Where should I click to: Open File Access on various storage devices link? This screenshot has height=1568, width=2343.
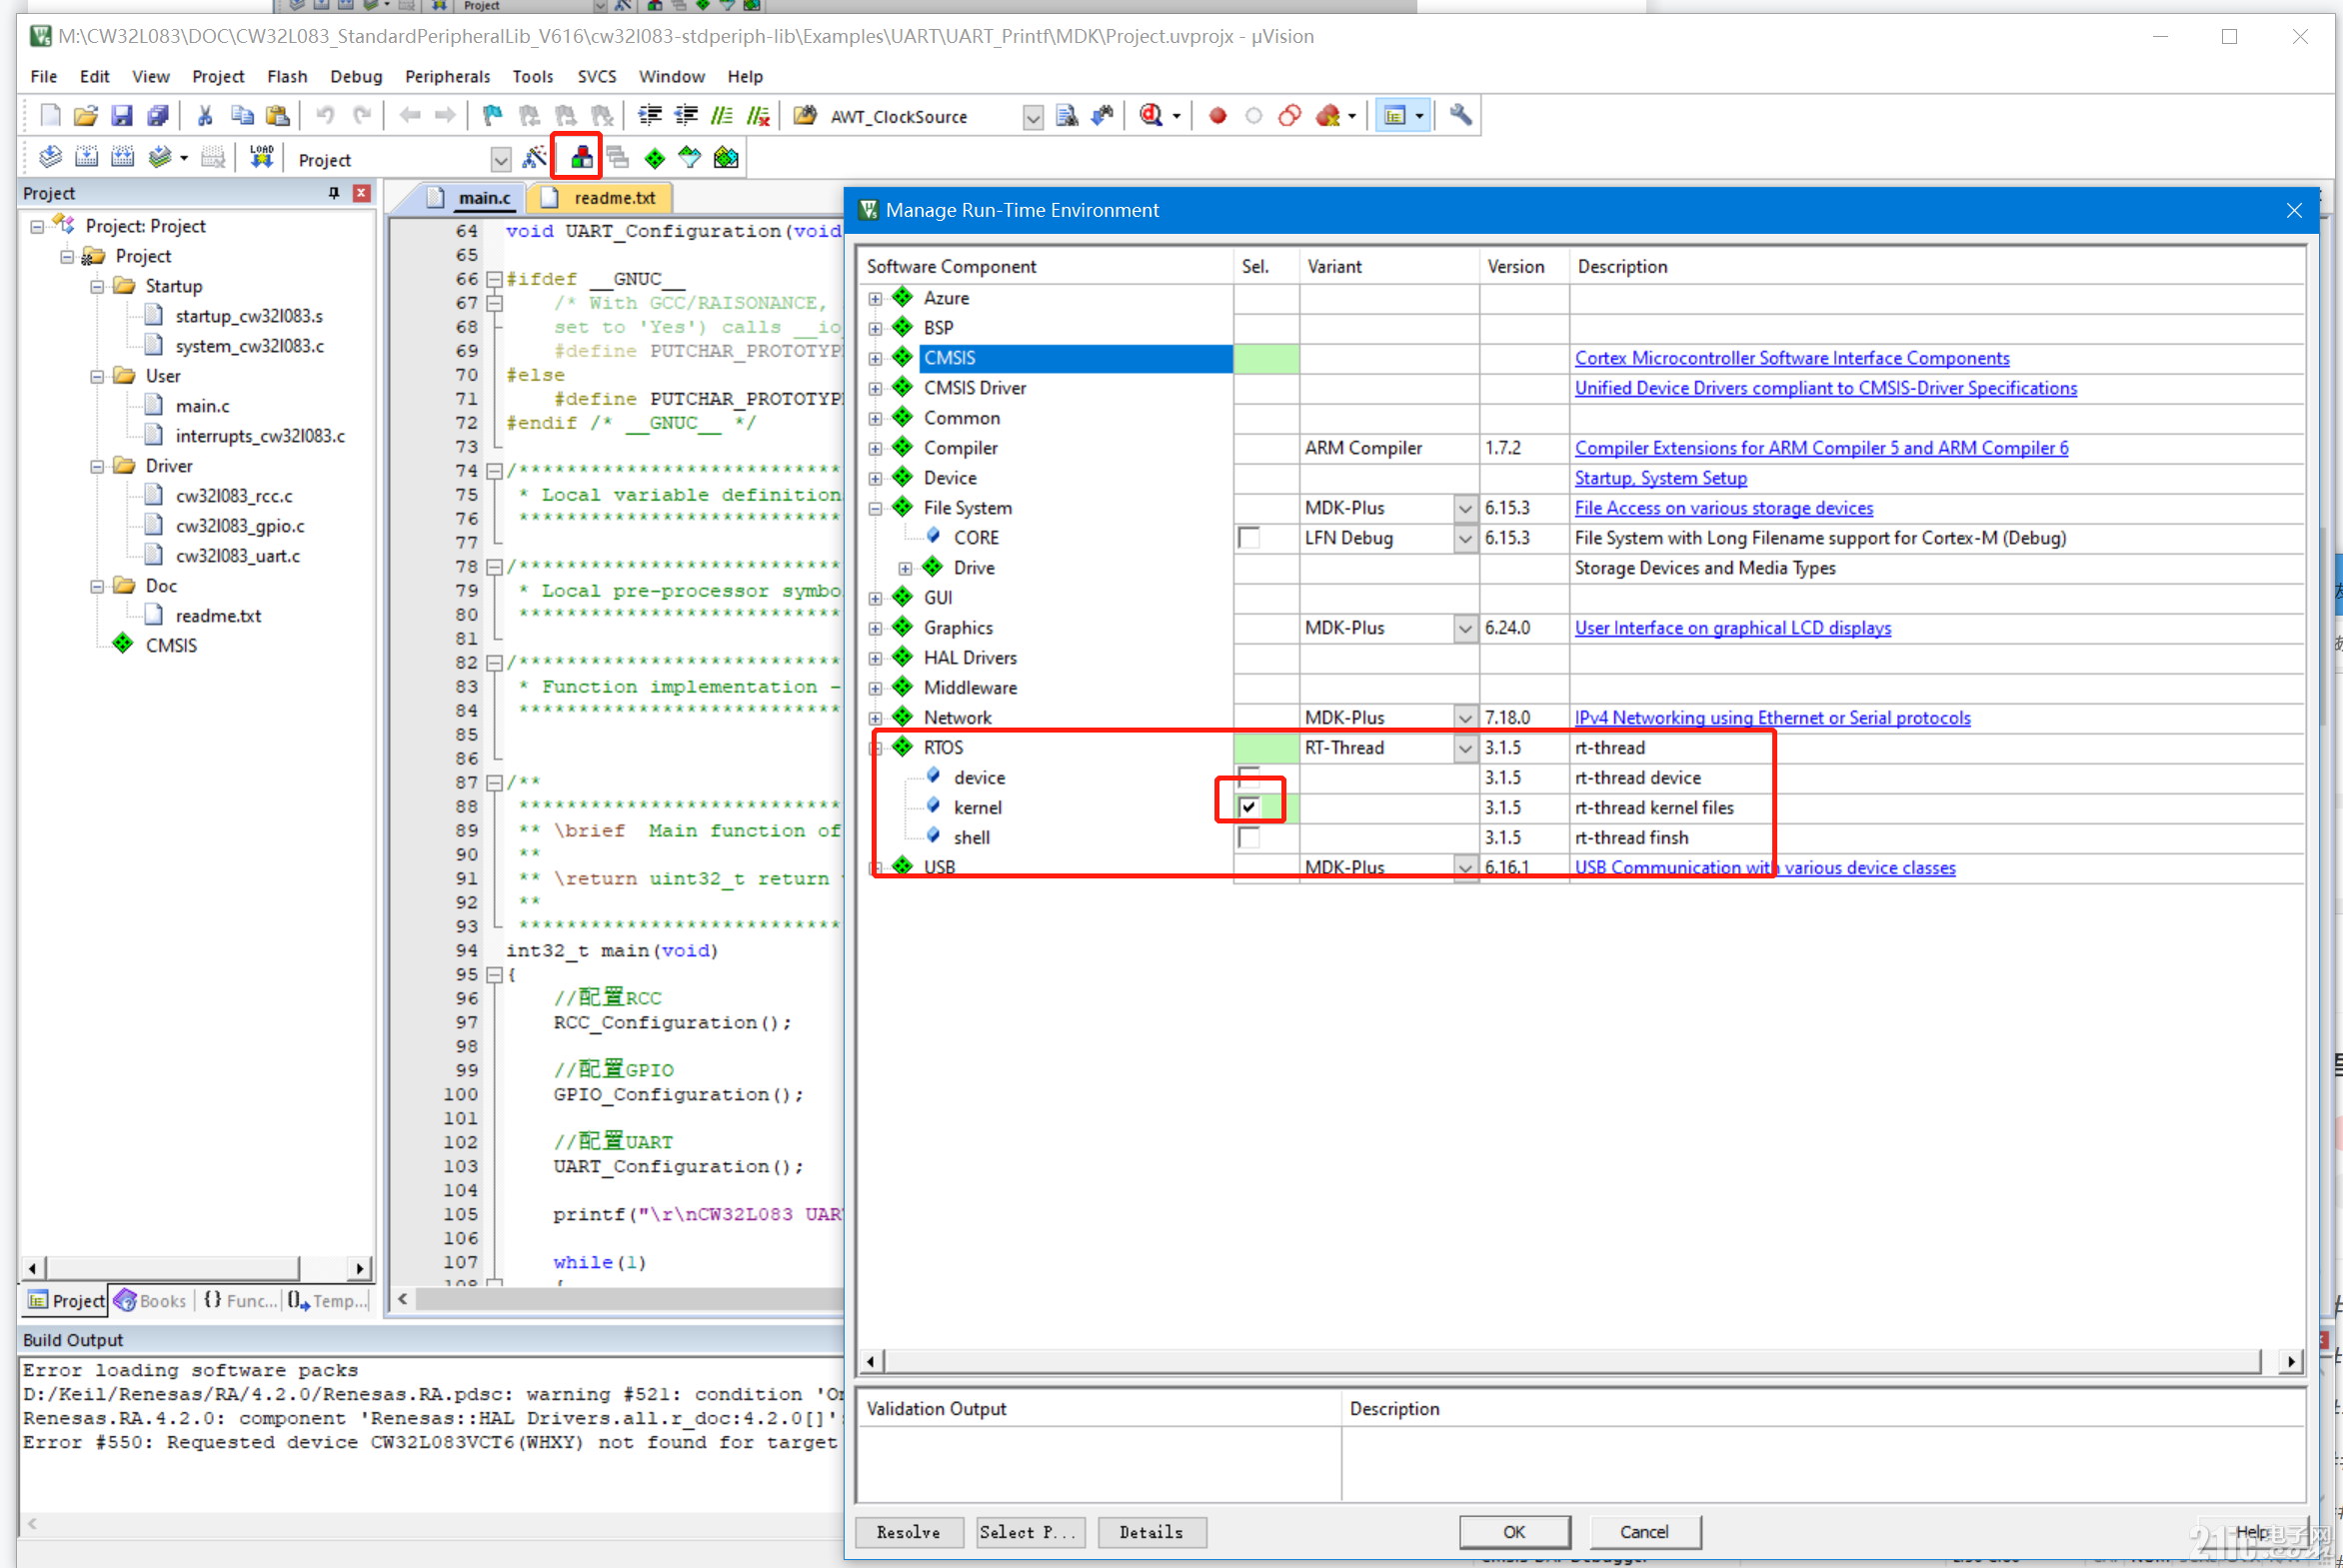pyautogui.click(x=1724, y=508)
